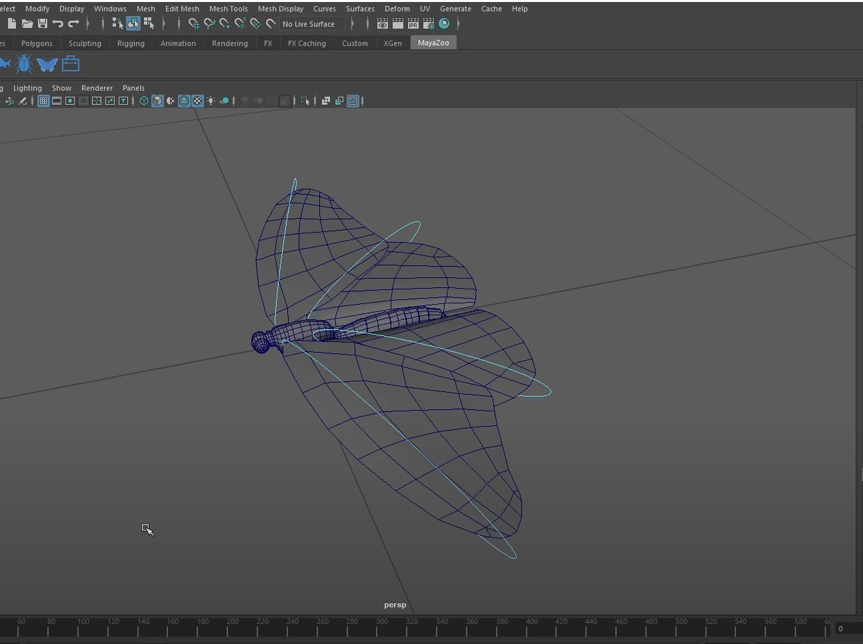This screenshot has width=863, height=644.
Task: Select a butterfly icon on the MayaZoo shelf
Action: 46,63
